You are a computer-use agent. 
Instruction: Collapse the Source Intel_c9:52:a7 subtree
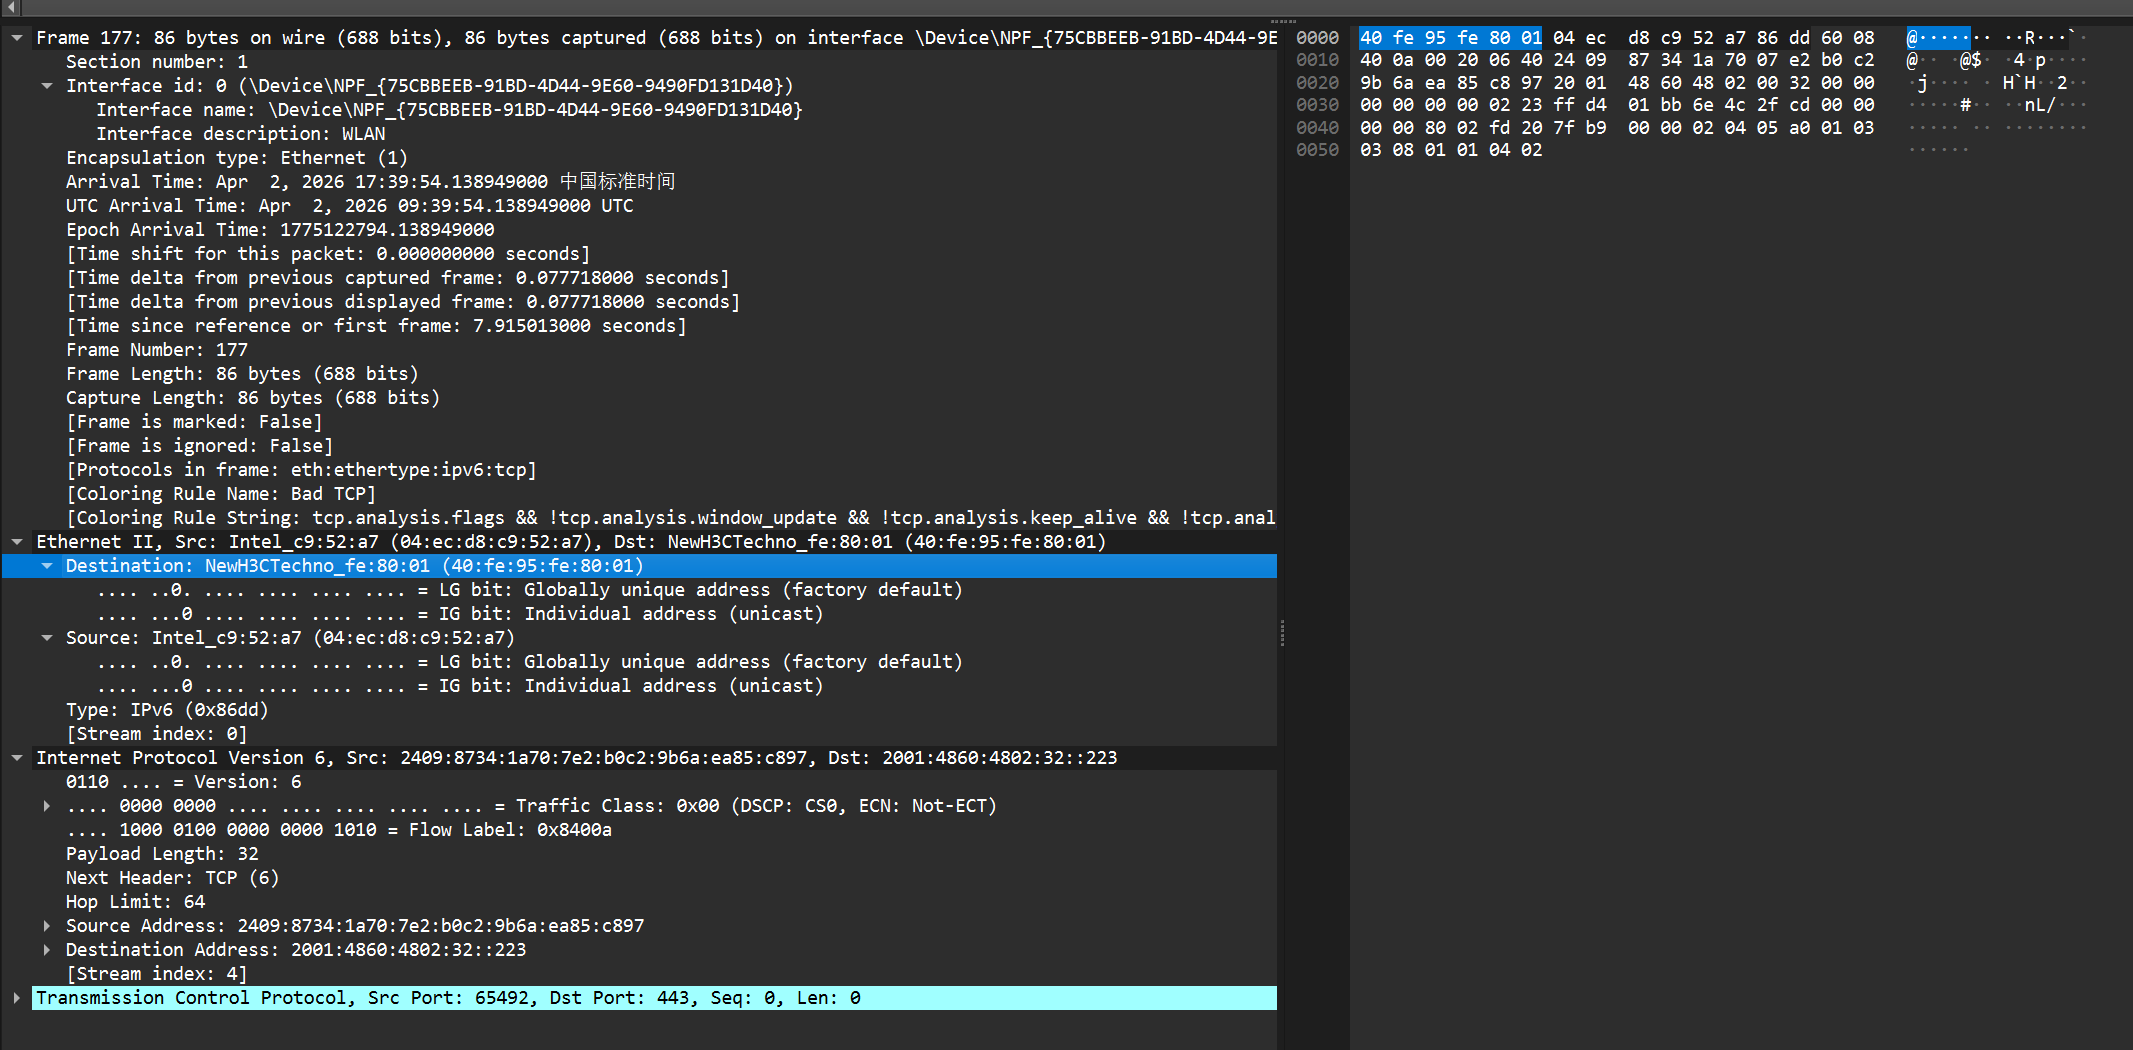(47, 638)
